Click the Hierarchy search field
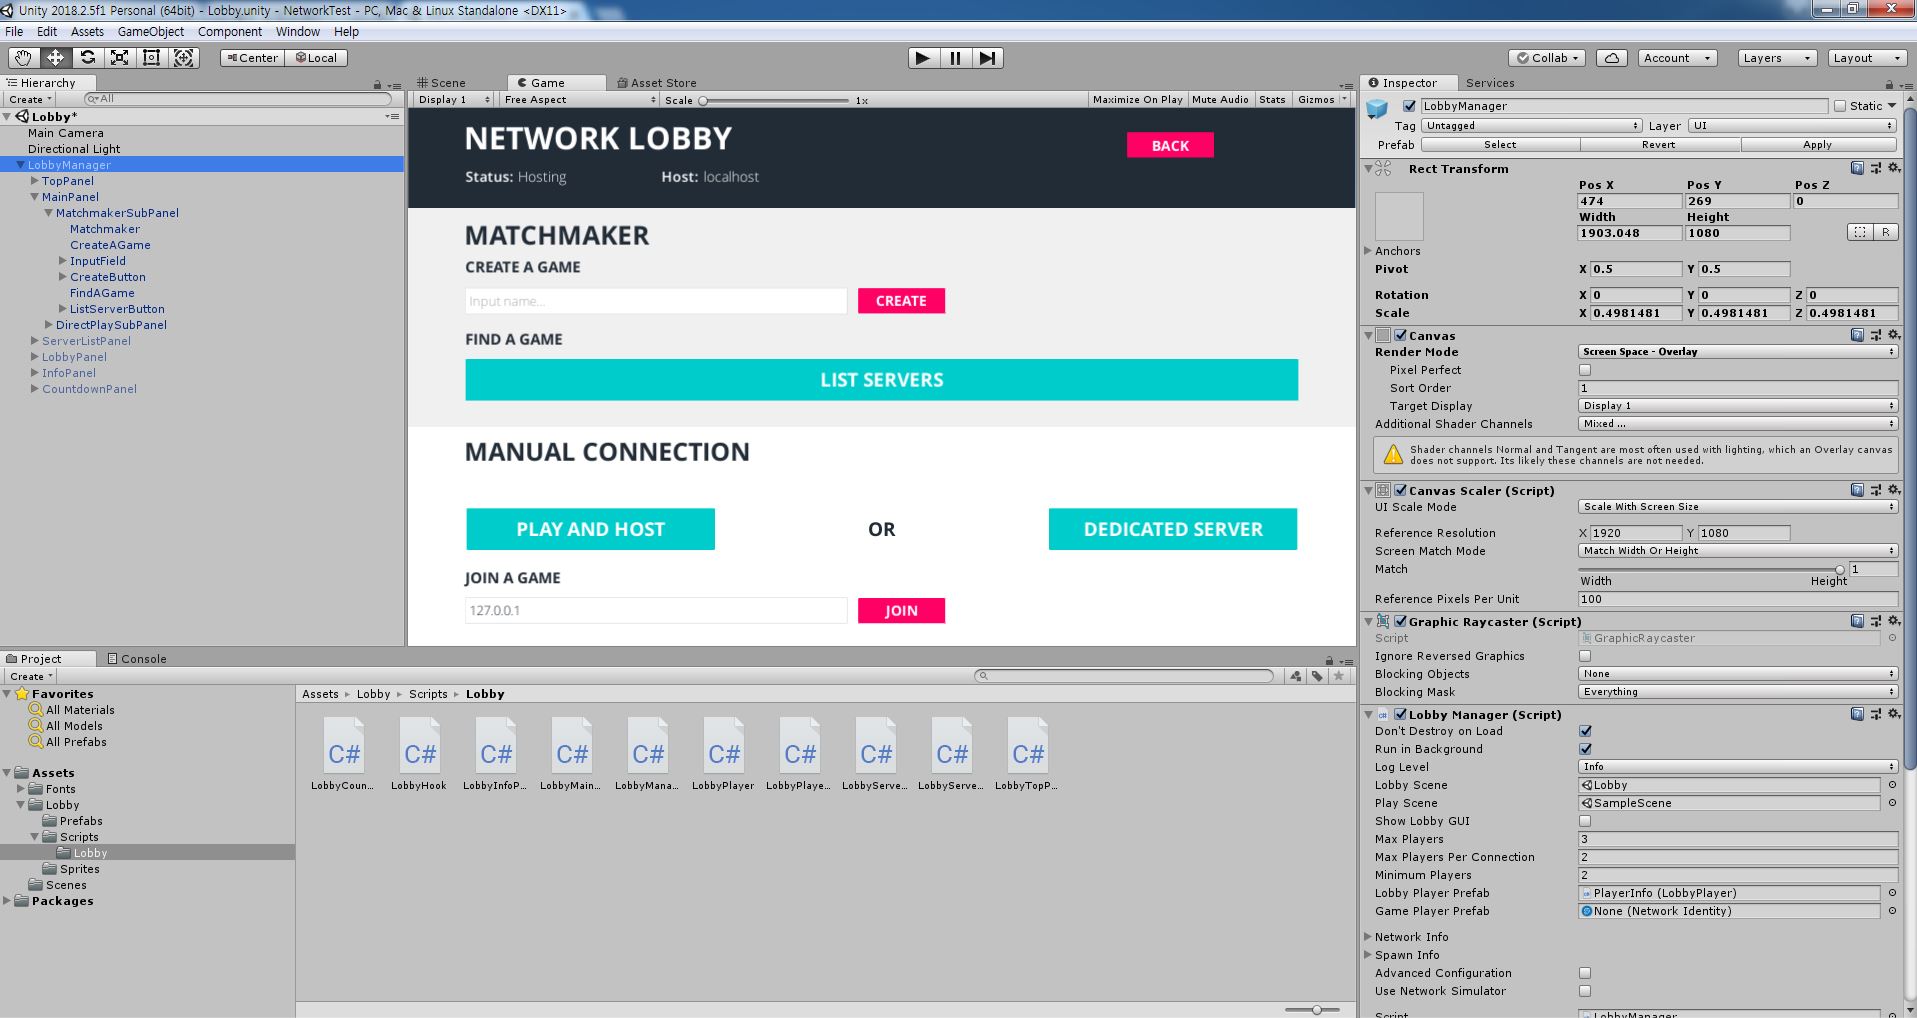This screenshot has height=1018, width=1917. point(238,99)
